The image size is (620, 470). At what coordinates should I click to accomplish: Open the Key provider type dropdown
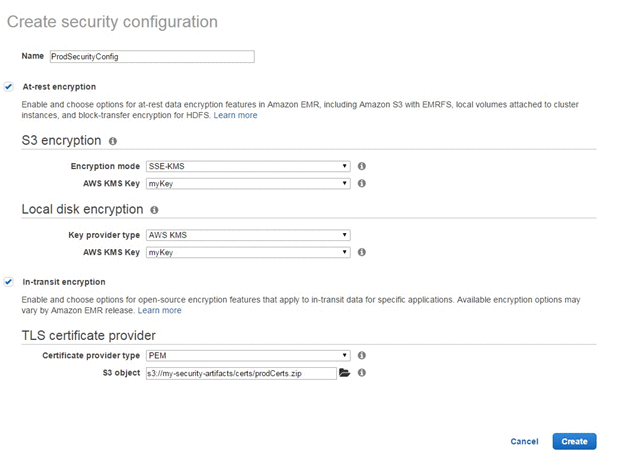point(248,235)
